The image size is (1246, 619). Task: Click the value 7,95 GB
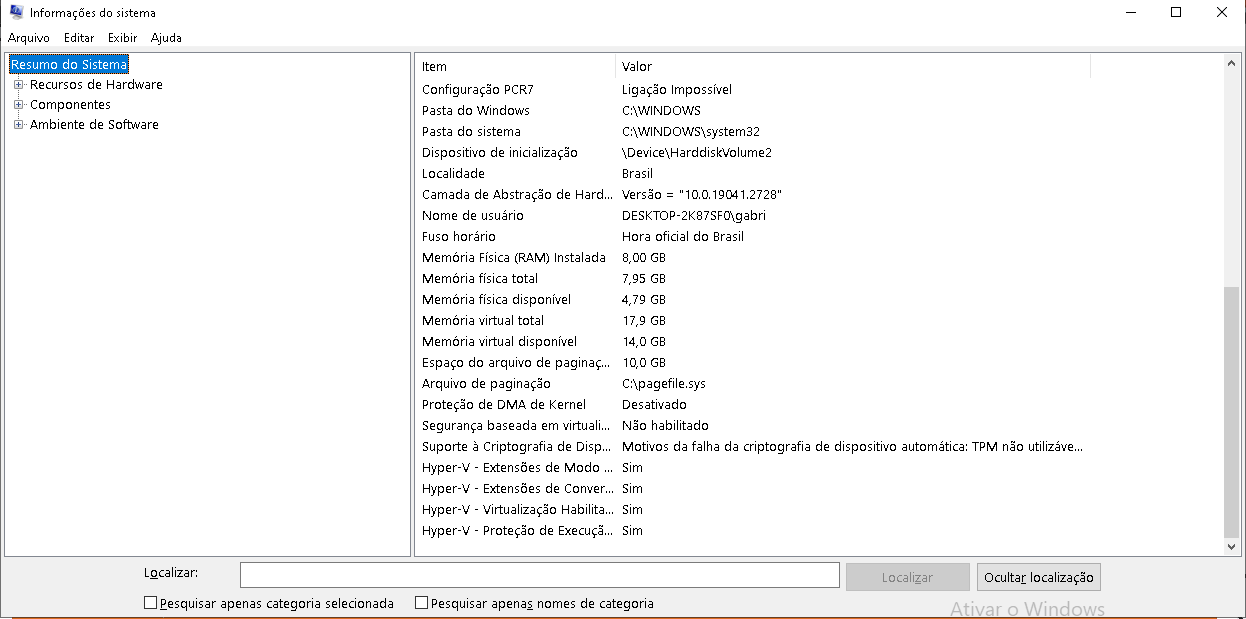[x=644, y=279]
